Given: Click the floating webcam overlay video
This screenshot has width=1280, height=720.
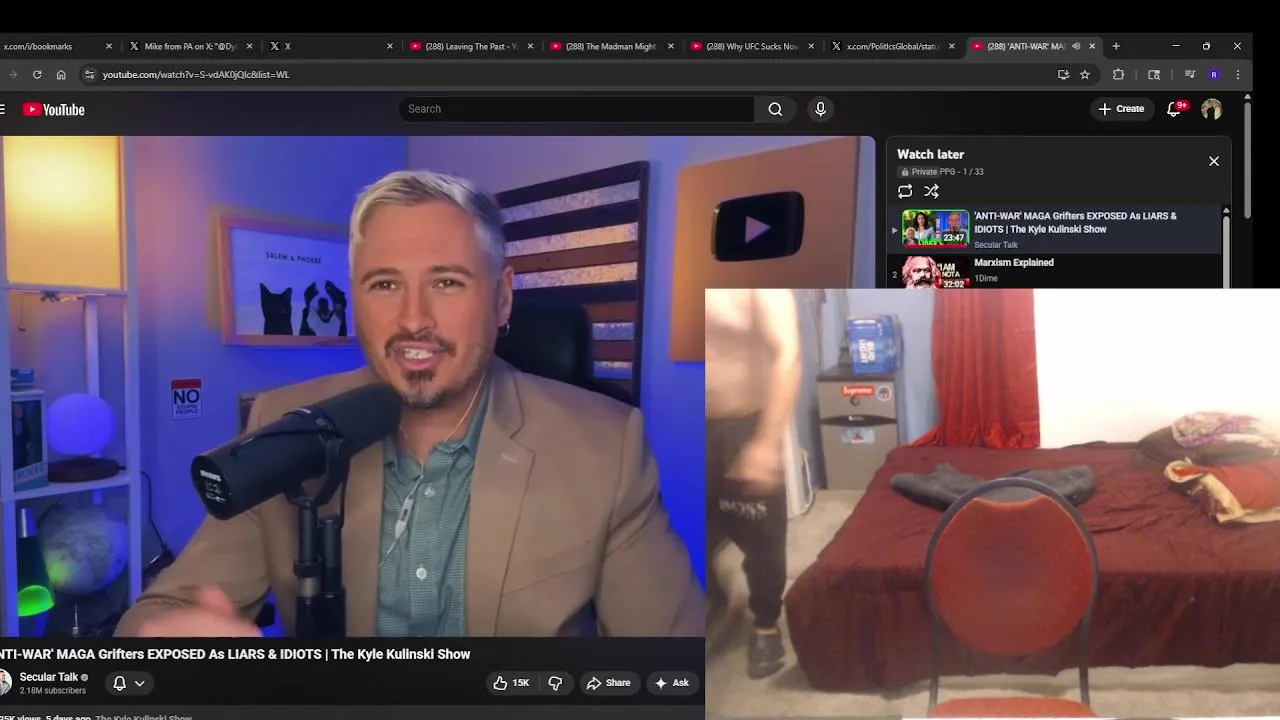Looking at the screenshot, I should pyautogui.click(x=992, y=504).
